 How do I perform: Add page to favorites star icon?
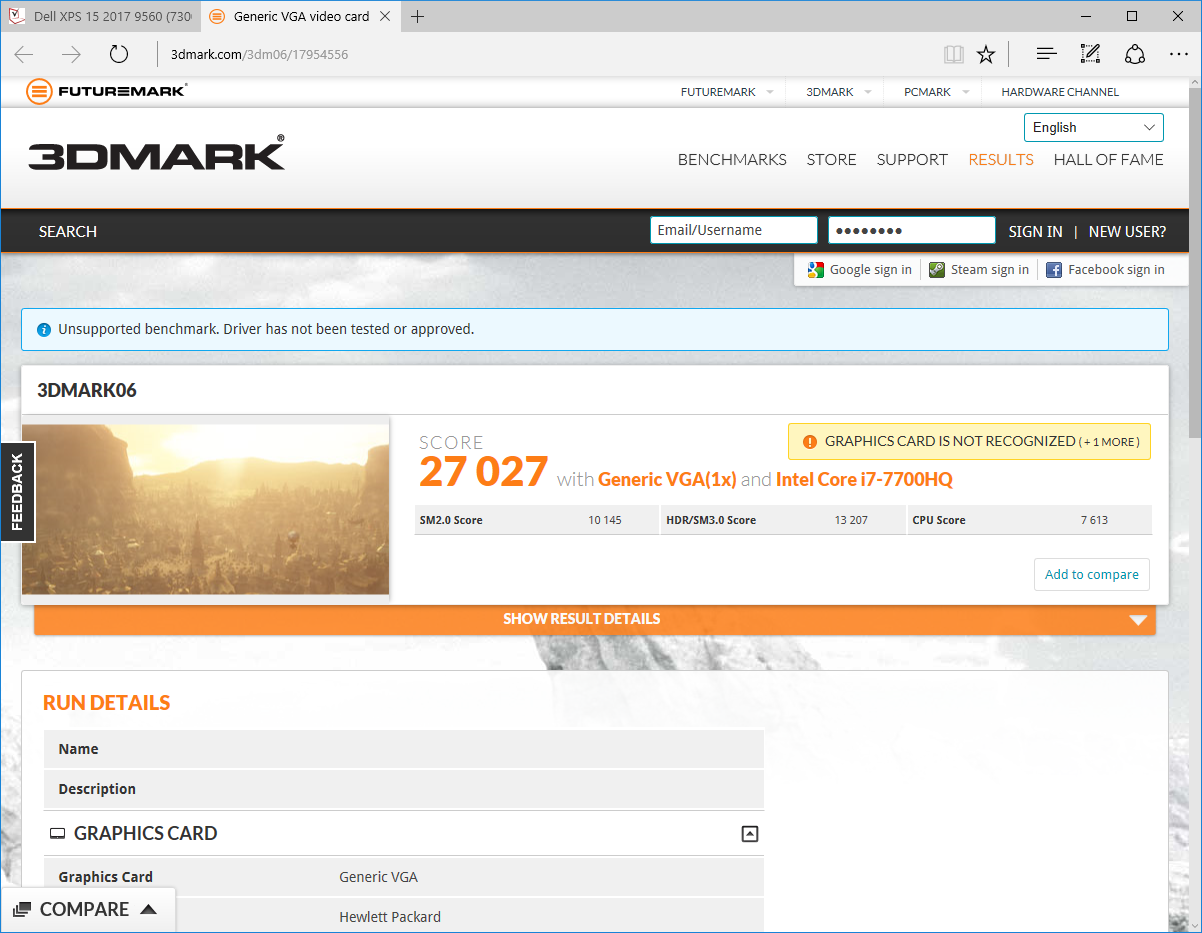tap(986, 54)
